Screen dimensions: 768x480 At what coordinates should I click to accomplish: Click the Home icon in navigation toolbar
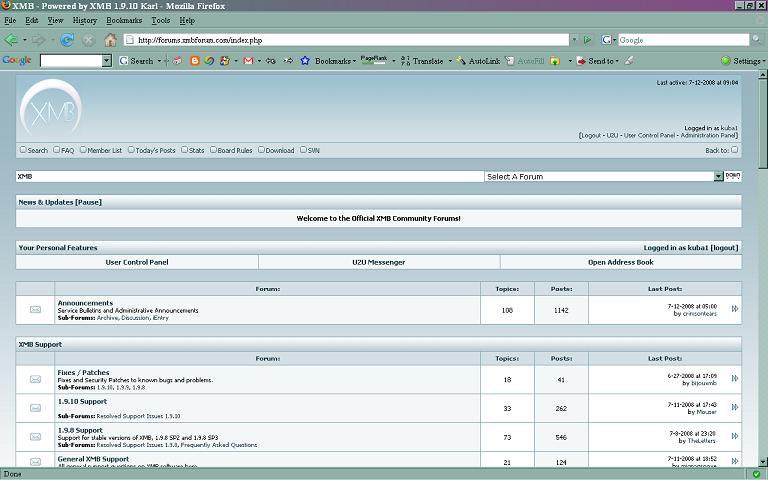[111, 40]
